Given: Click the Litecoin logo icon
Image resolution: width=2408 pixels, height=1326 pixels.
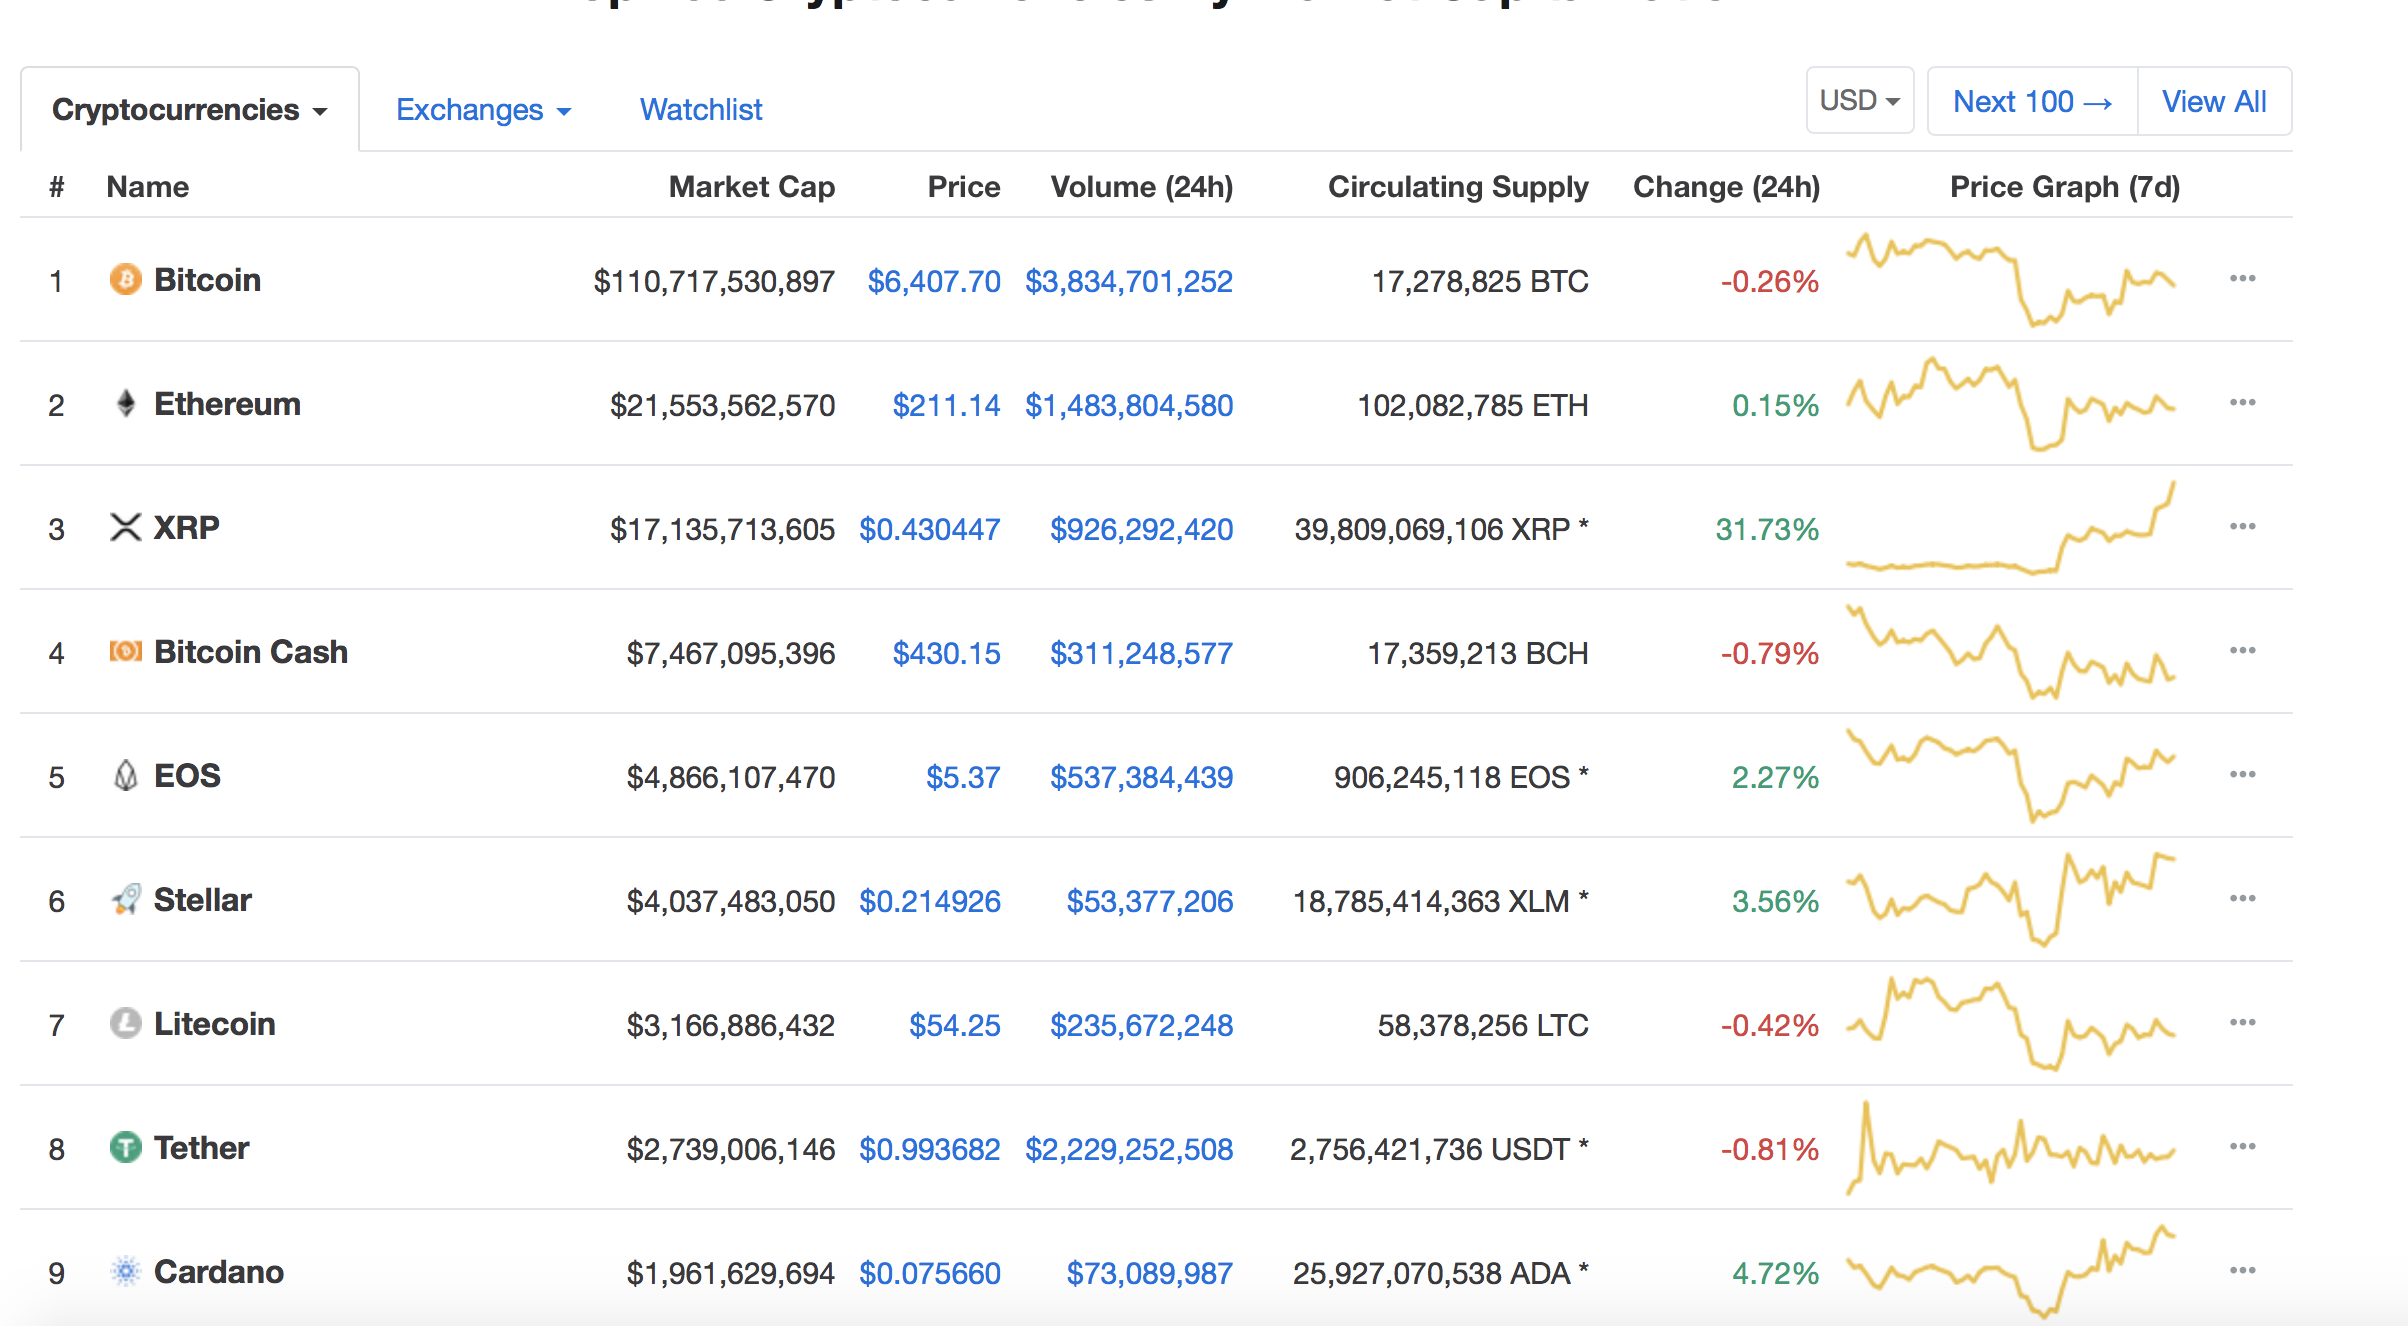Looking at the screenshot, I should click(125, 1023).
